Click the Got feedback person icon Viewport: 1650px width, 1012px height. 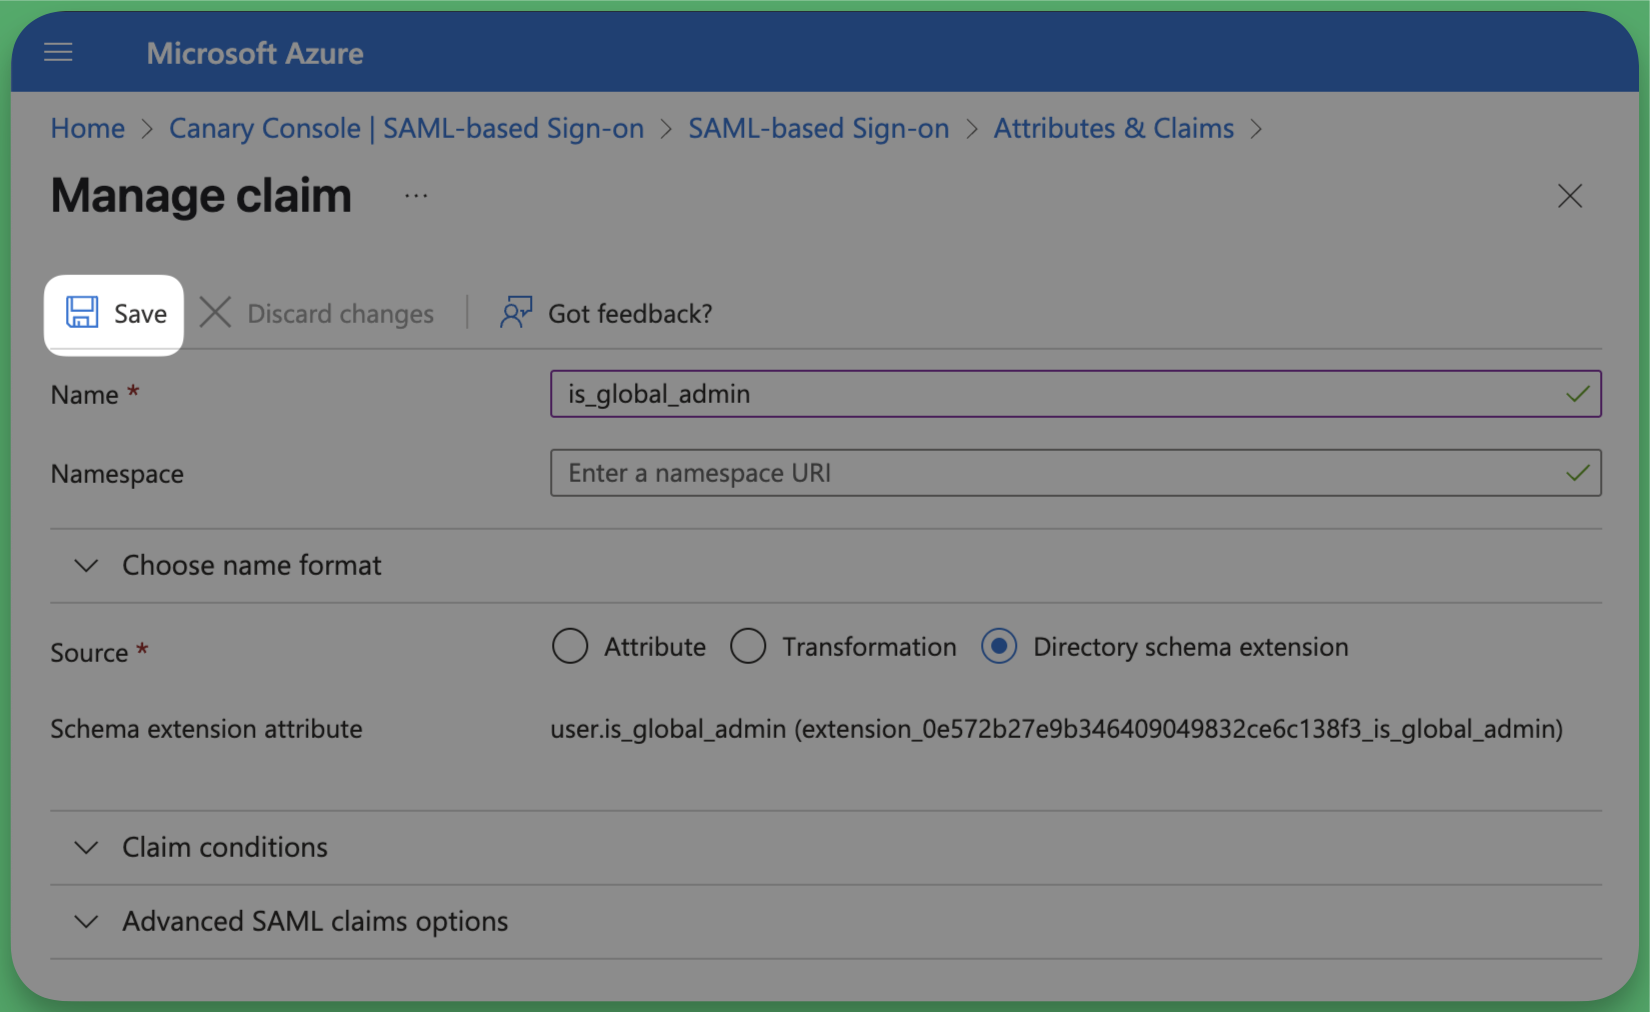pos(516,312)
